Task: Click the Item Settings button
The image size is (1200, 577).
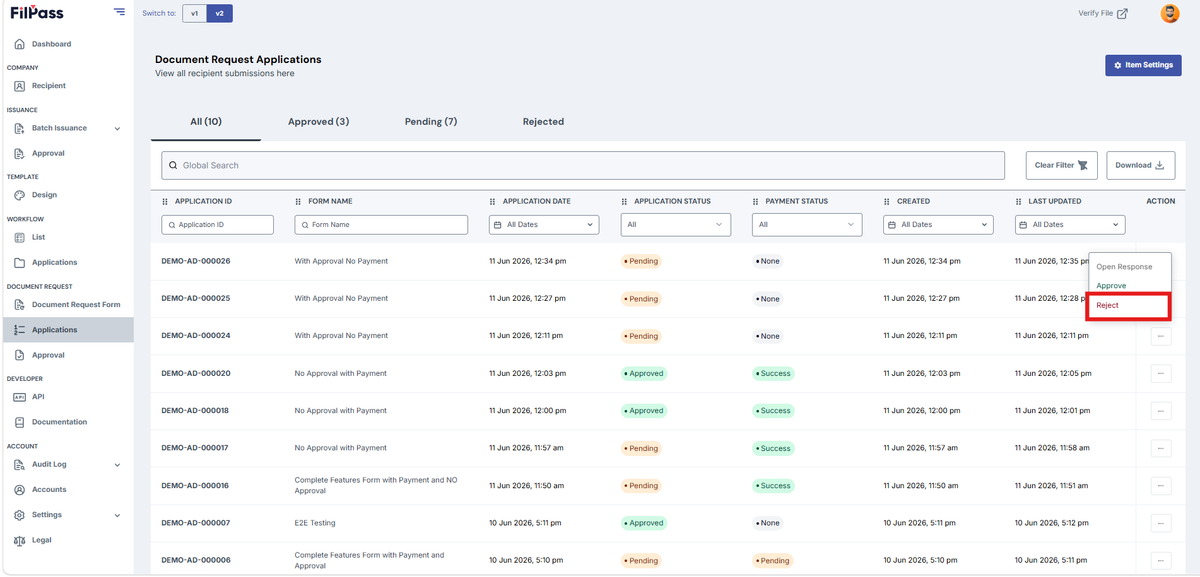Action: click(1143, 65)
